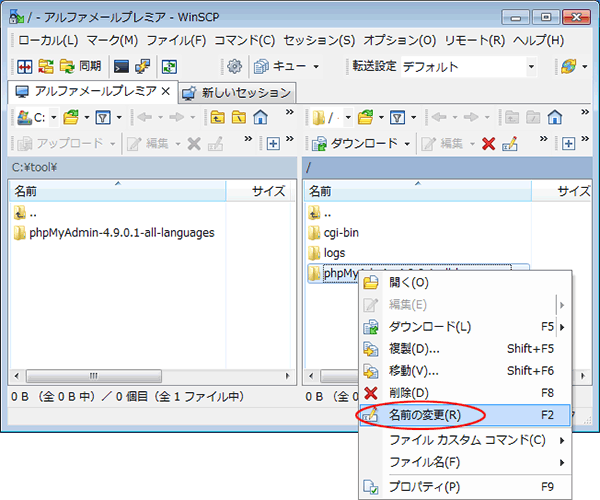Viewport: 600px width, 500px height.
Task: Select 名前の変更(R) in the context menu
Action: click(424, 414)
